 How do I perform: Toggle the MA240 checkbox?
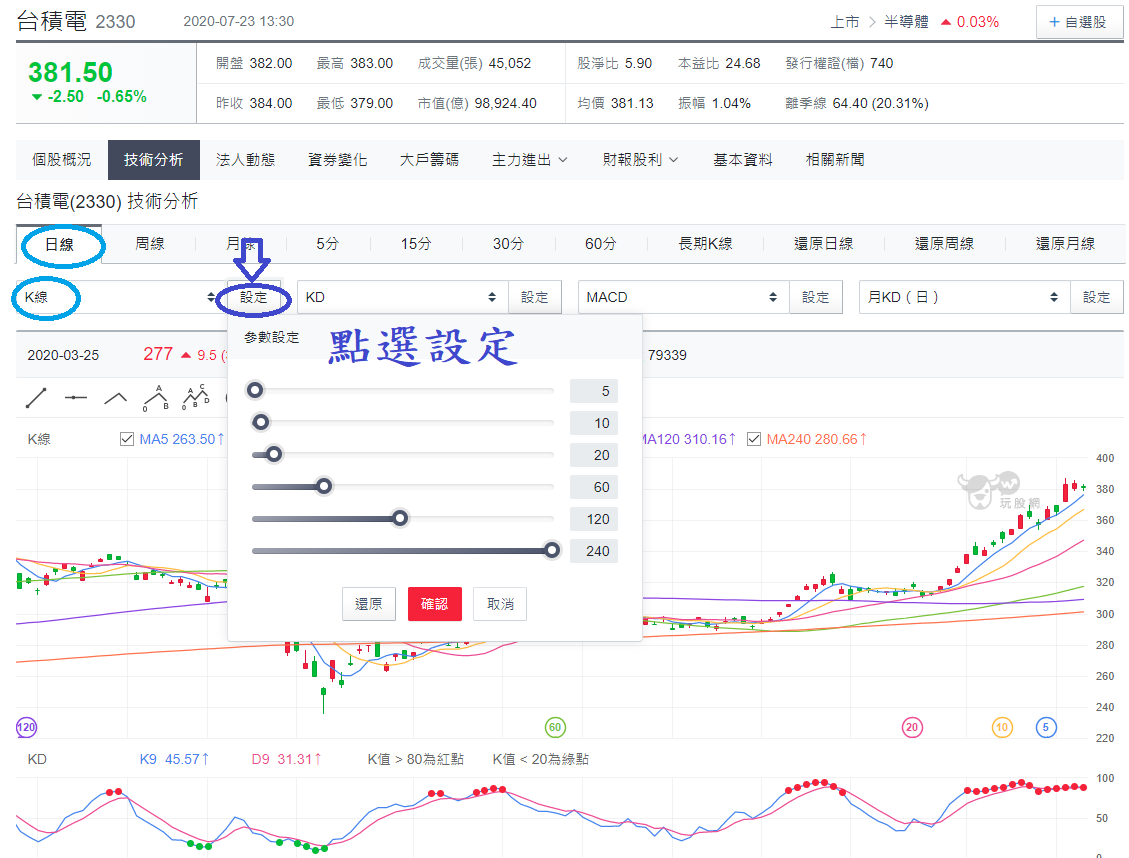coord(754,439)
